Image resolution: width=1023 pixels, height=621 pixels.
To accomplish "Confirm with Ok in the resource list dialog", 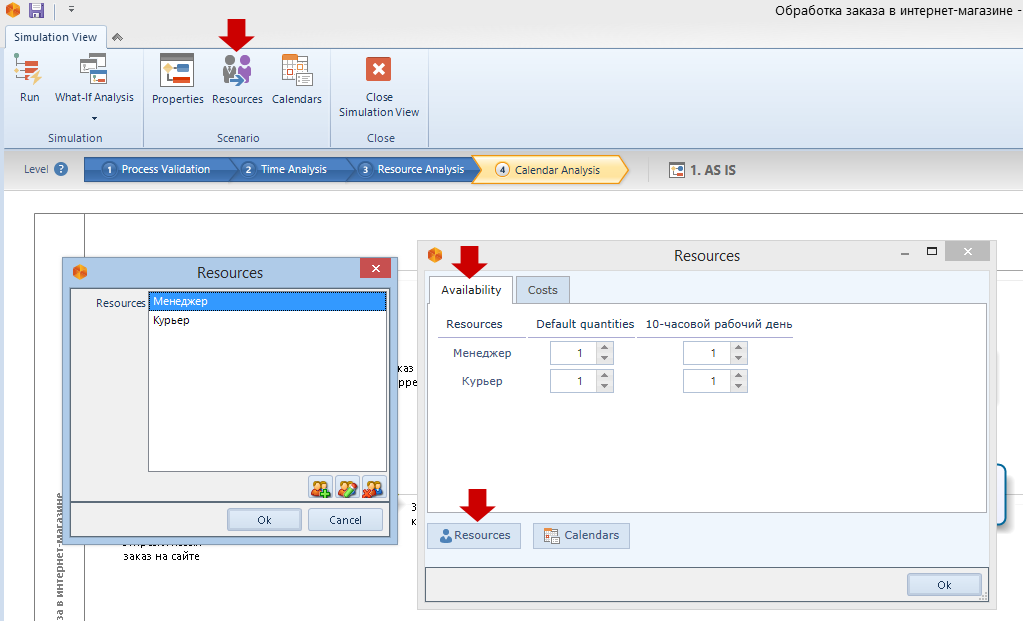I will [264, 520].
